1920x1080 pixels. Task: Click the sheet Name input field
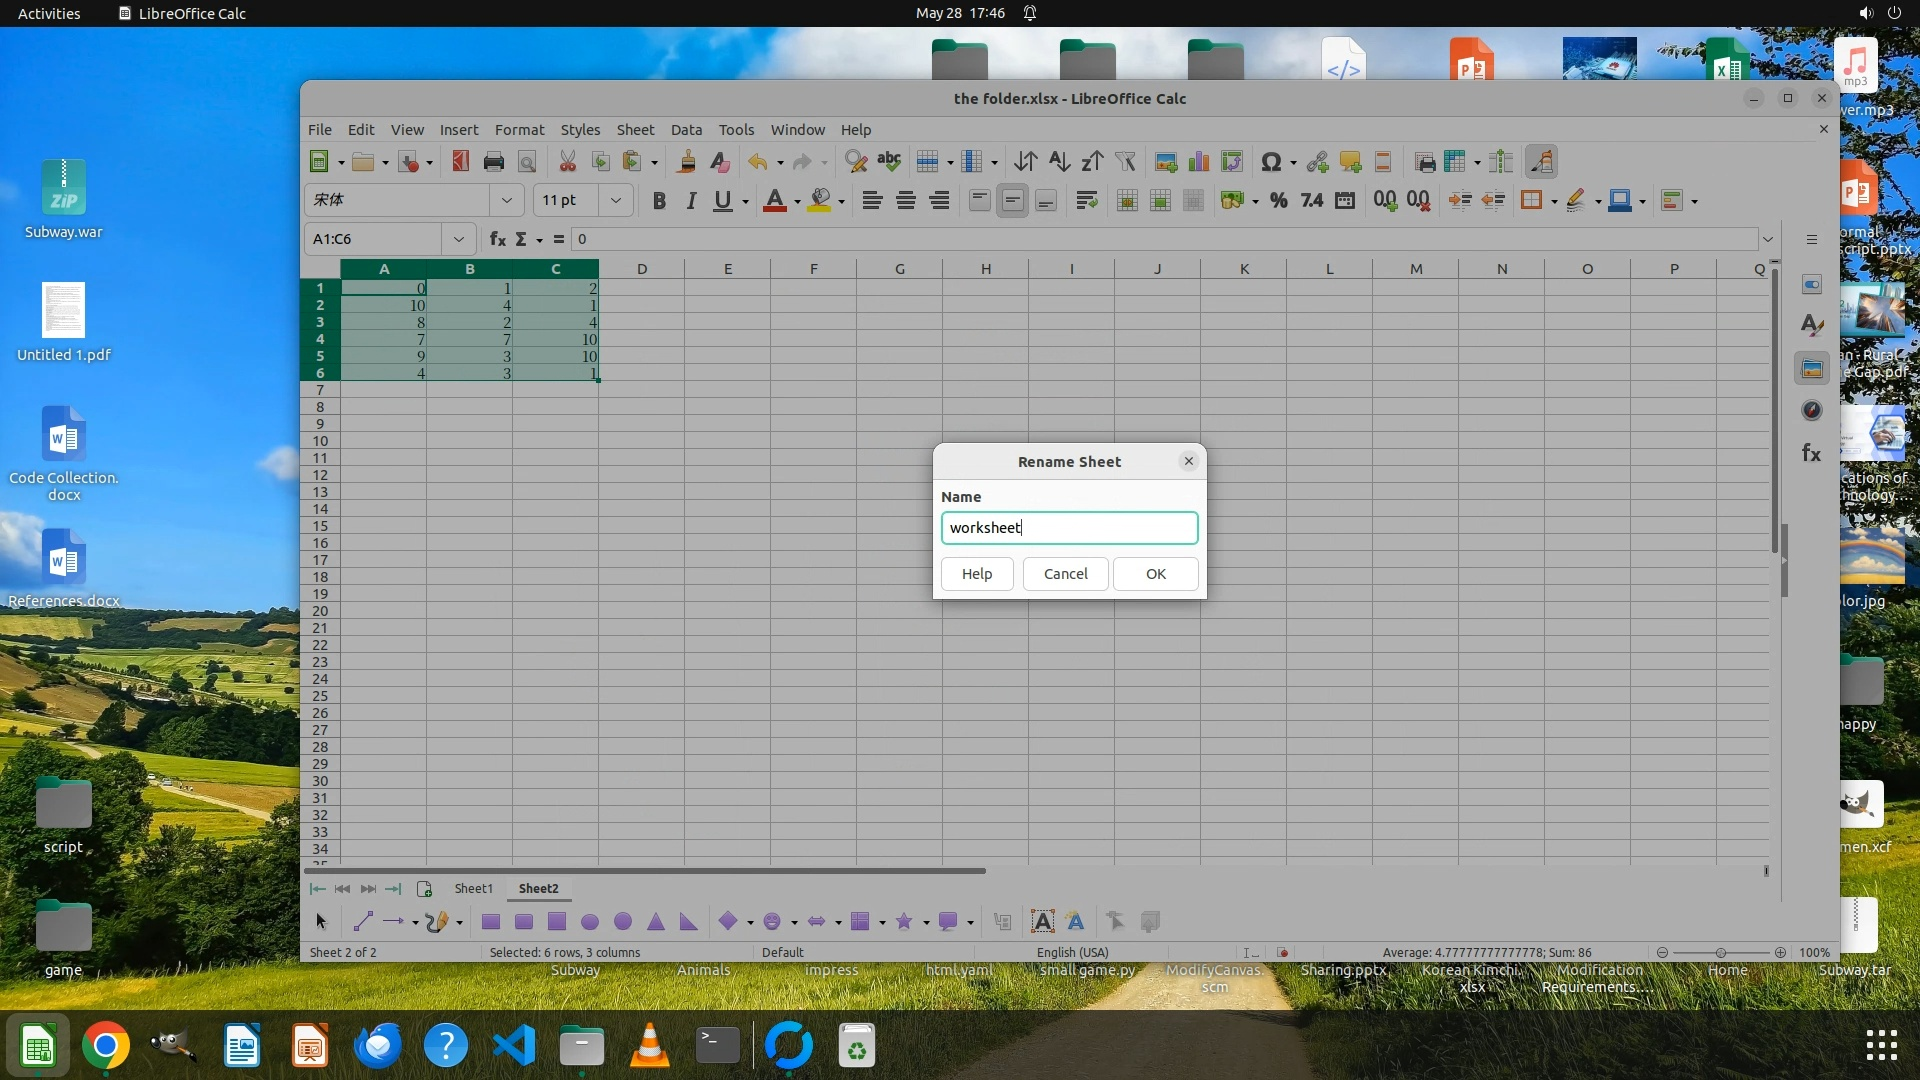point(1069,528)
